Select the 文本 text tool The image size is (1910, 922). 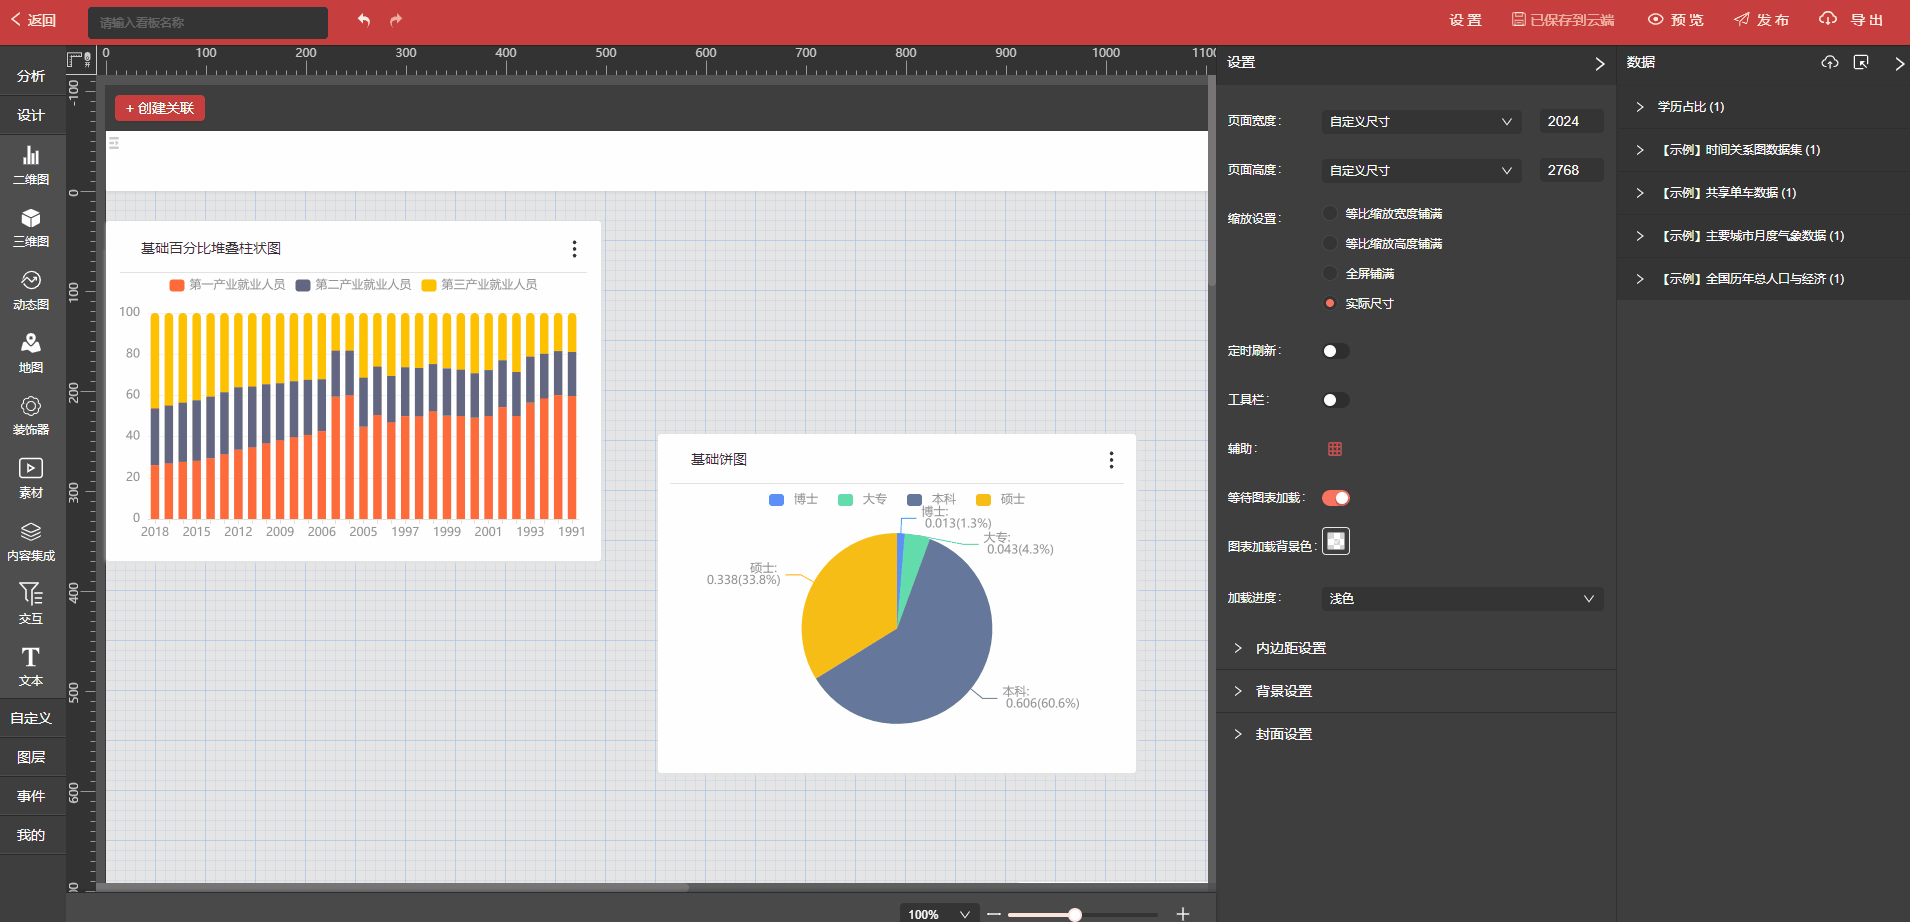[x=31, y=666]
